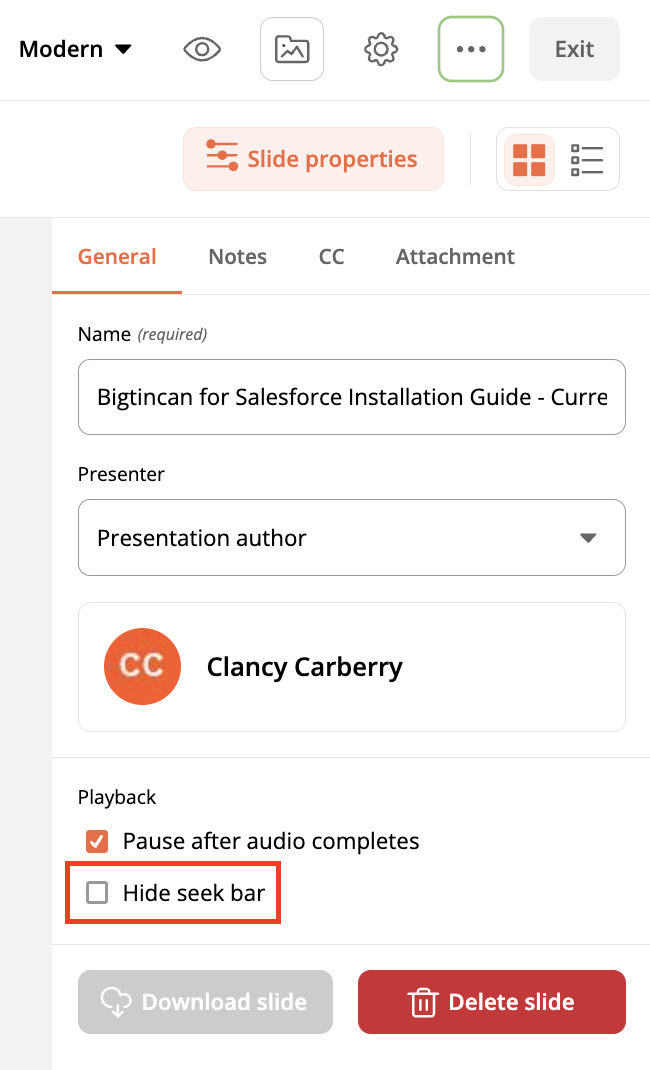The height and width of the screenshot is (1070, 650).
Task: Click the Slide properties button
Action: click(x=313, y=159)
